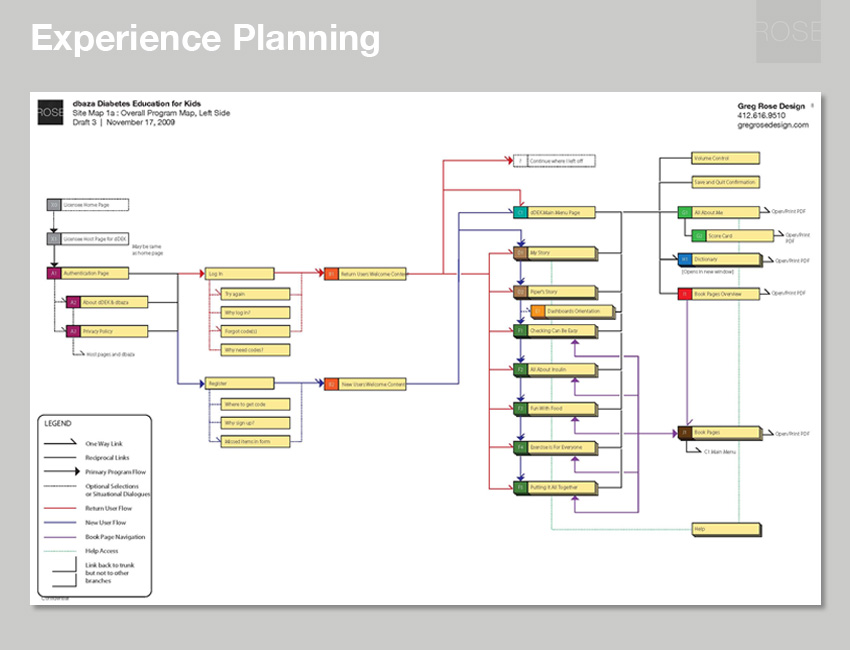Click the About dDEK & dbaza box
Image resolution: width=850 pixels, height=650 pixels.
107,302
